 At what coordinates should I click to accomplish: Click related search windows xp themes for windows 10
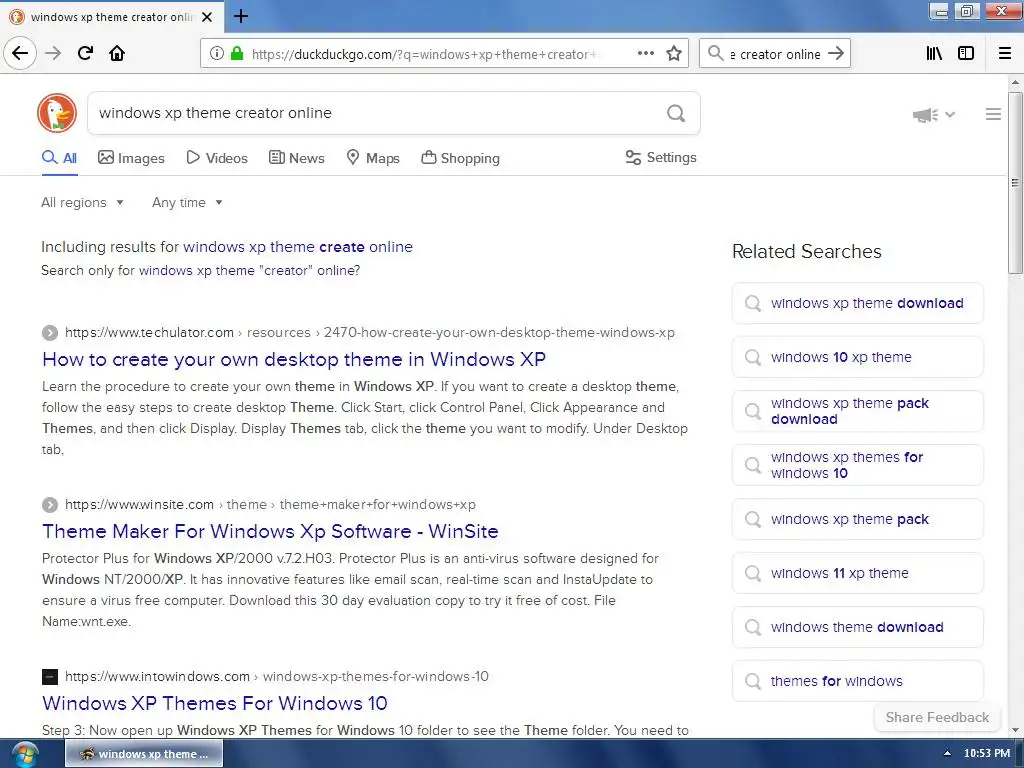click(858, 465)
